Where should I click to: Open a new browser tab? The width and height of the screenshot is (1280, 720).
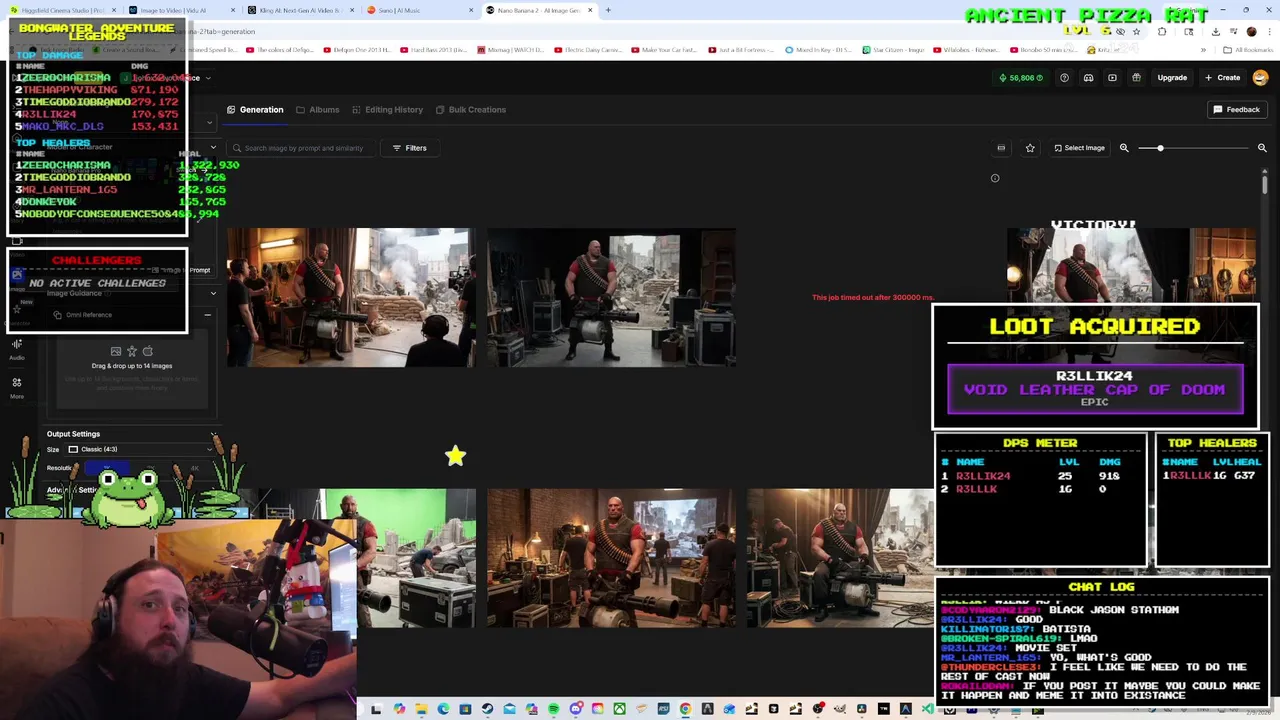tap(607, 10)
